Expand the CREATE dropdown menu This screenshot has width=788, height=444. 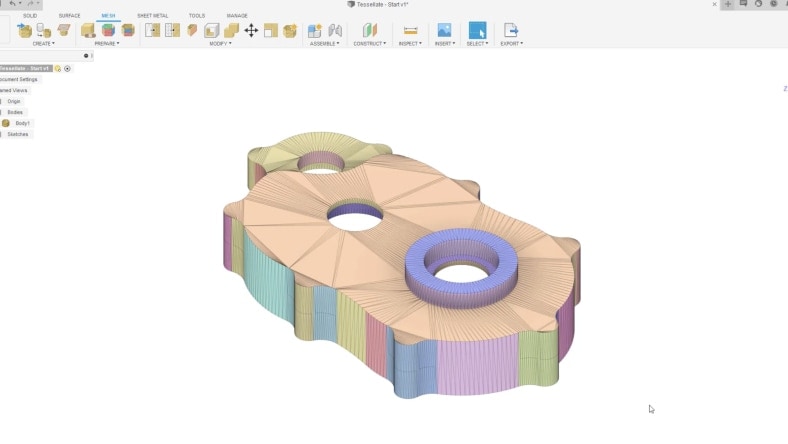point(43,44)
